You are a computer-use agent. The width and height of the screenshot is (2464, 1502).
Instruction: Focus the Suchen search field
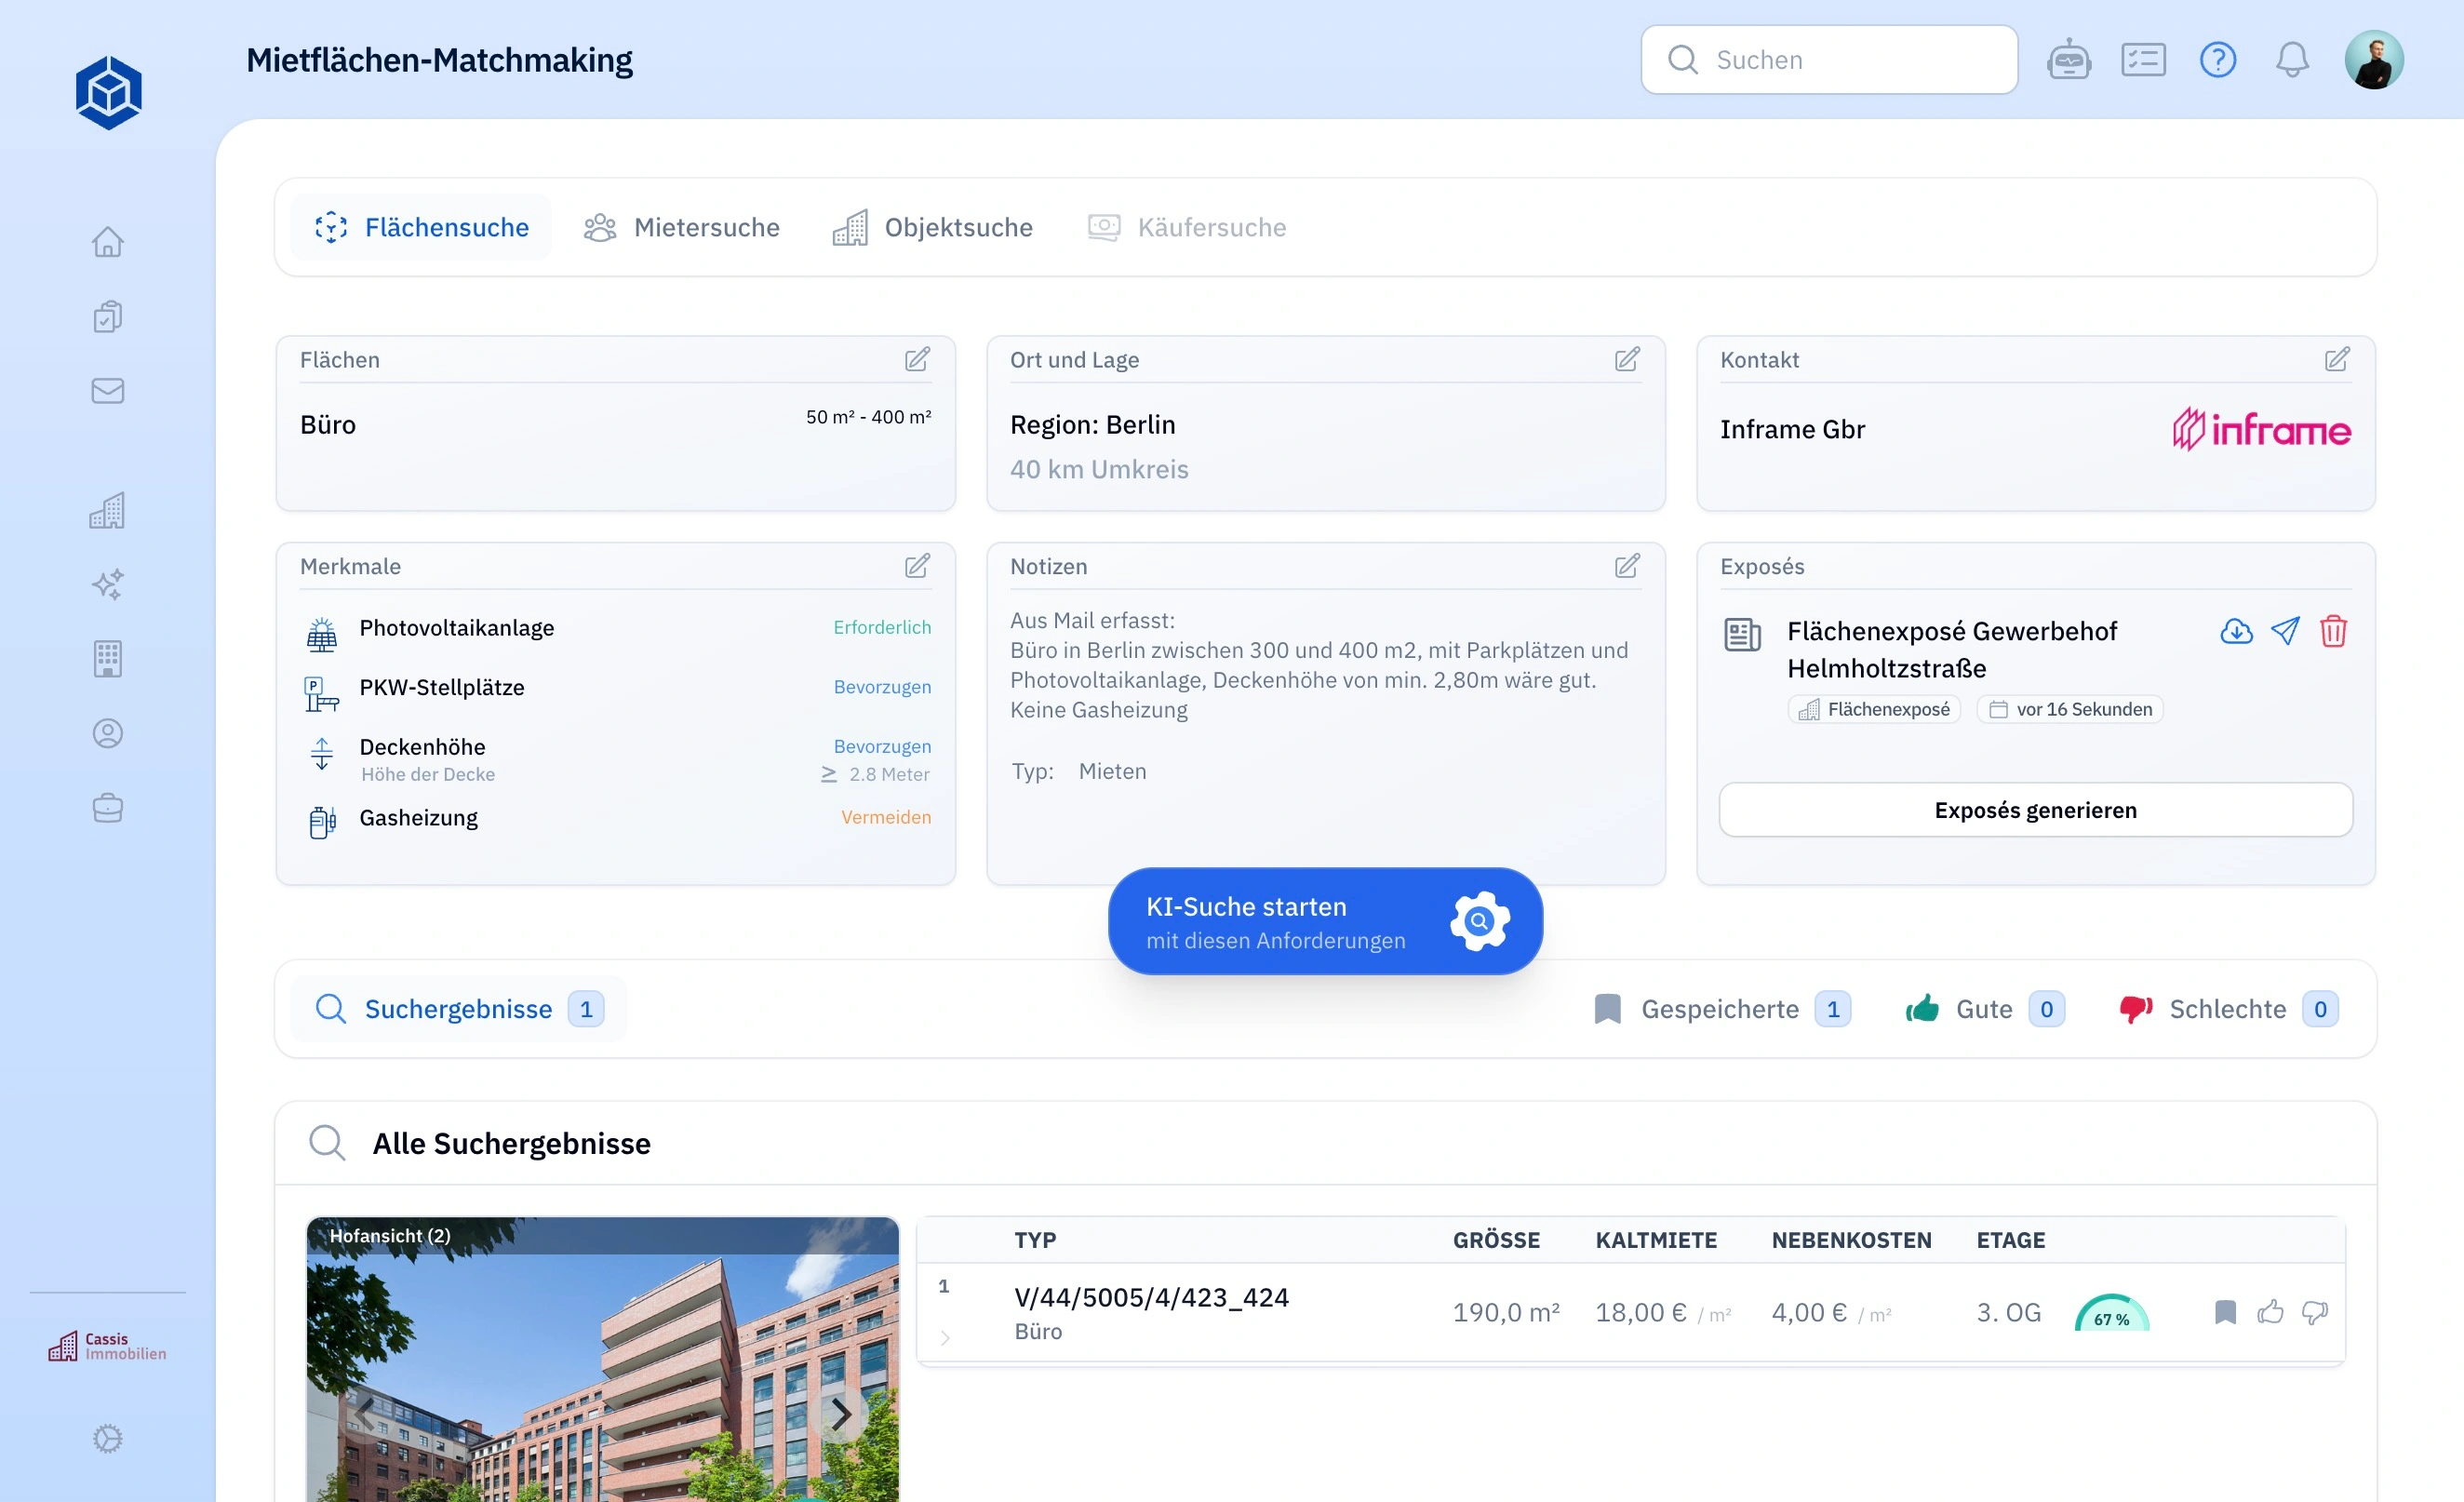pos(1830,60)
